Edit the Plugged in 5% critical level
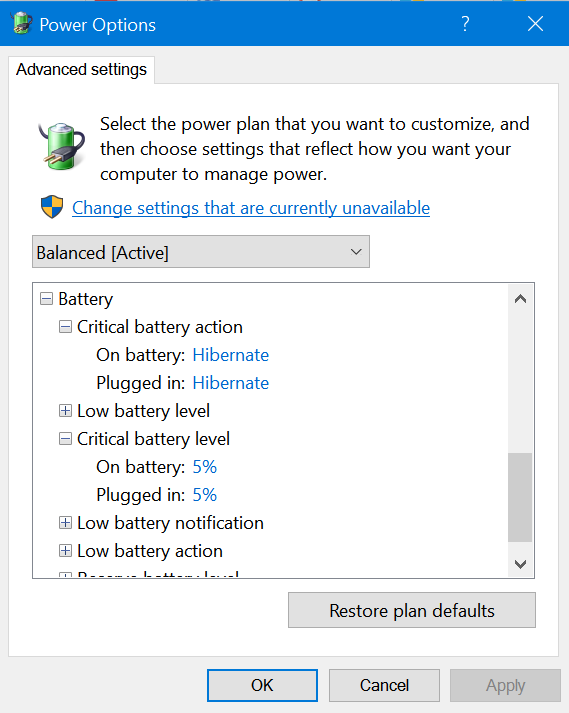 (205, 495)
